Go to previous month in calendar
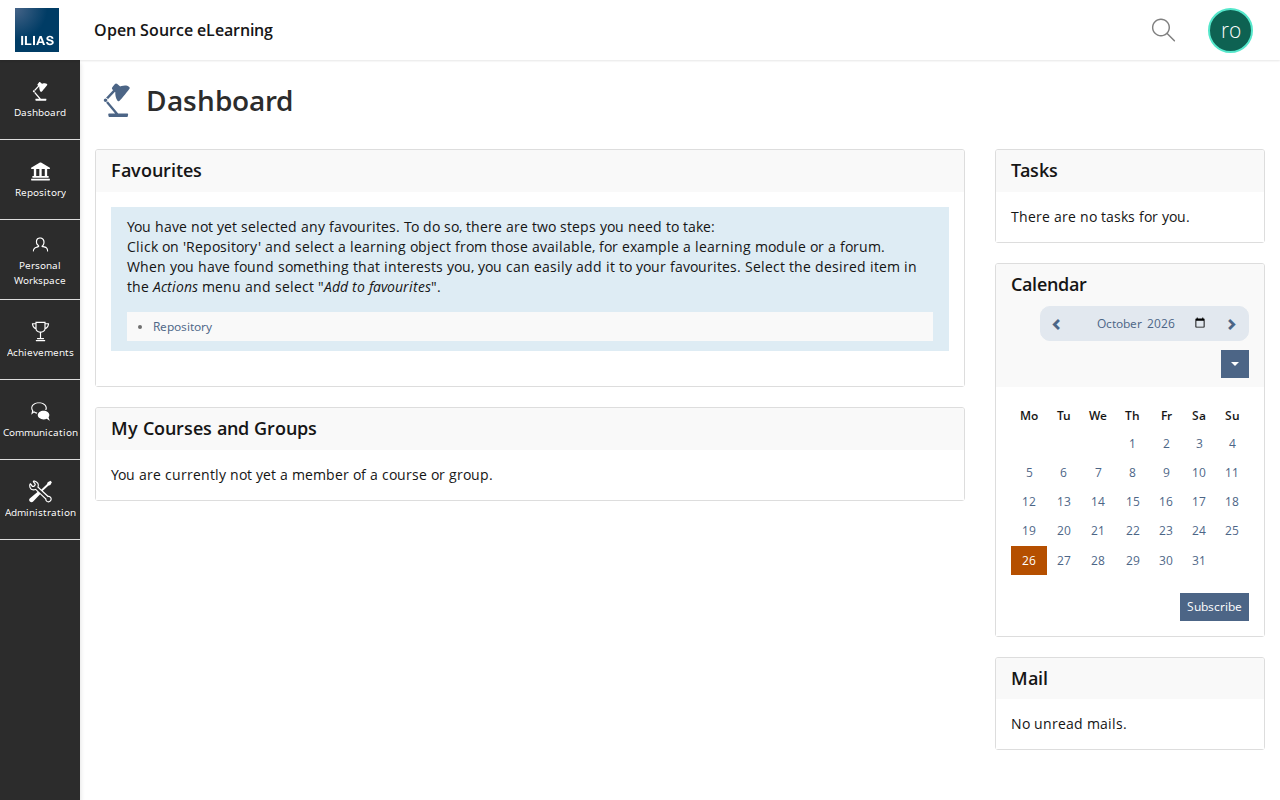This screenshot has height=800, width=1280. [1057, 324]
